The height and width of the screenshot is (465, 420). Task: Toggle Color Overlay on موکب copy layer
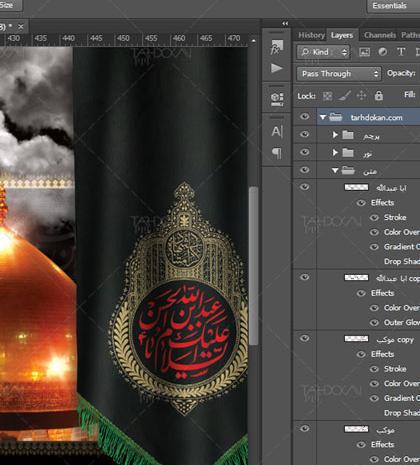[x=375, y=384]
